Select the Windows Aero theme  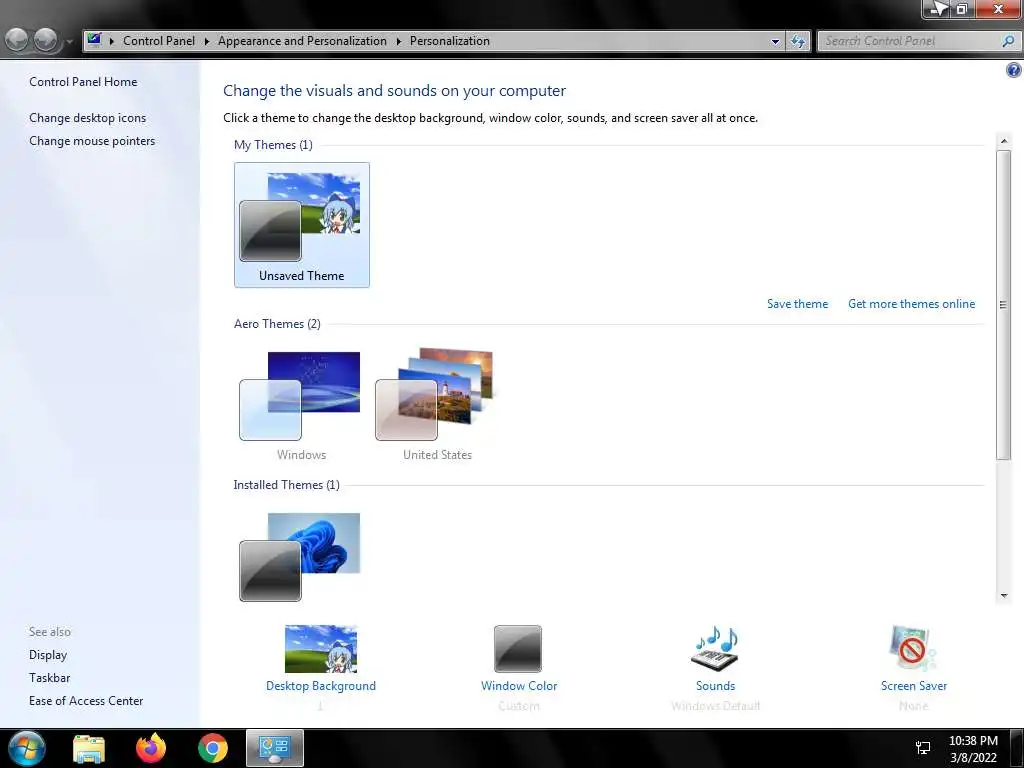point(302,404)
